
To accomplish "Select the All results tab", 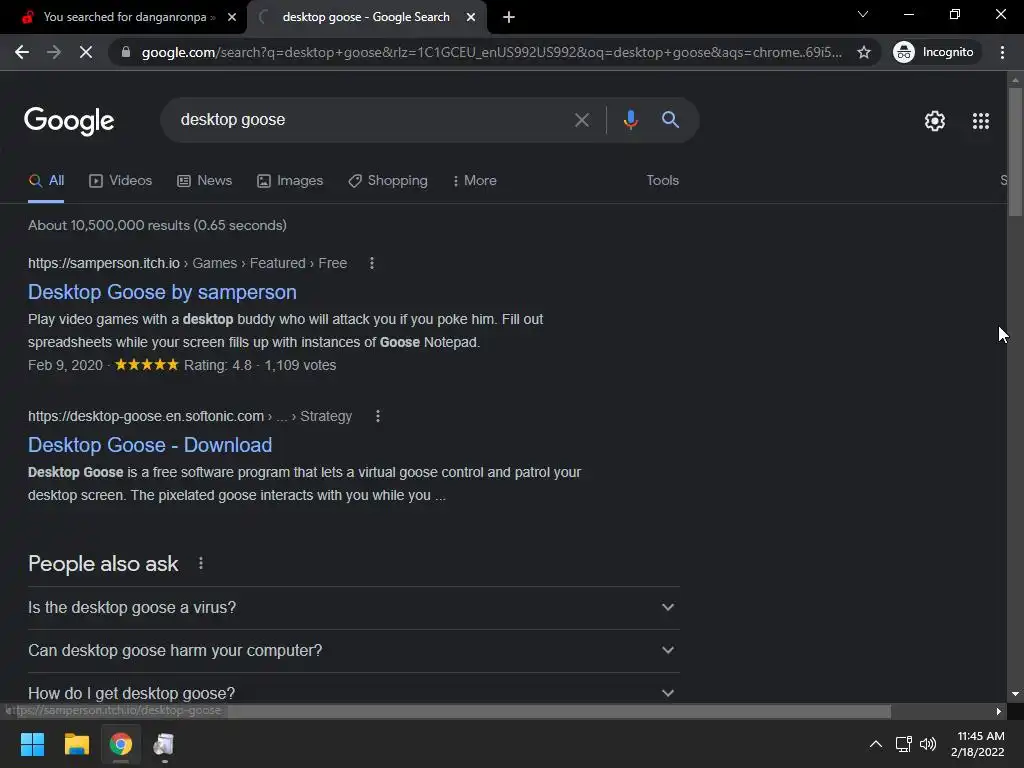I will pos(46,181).
